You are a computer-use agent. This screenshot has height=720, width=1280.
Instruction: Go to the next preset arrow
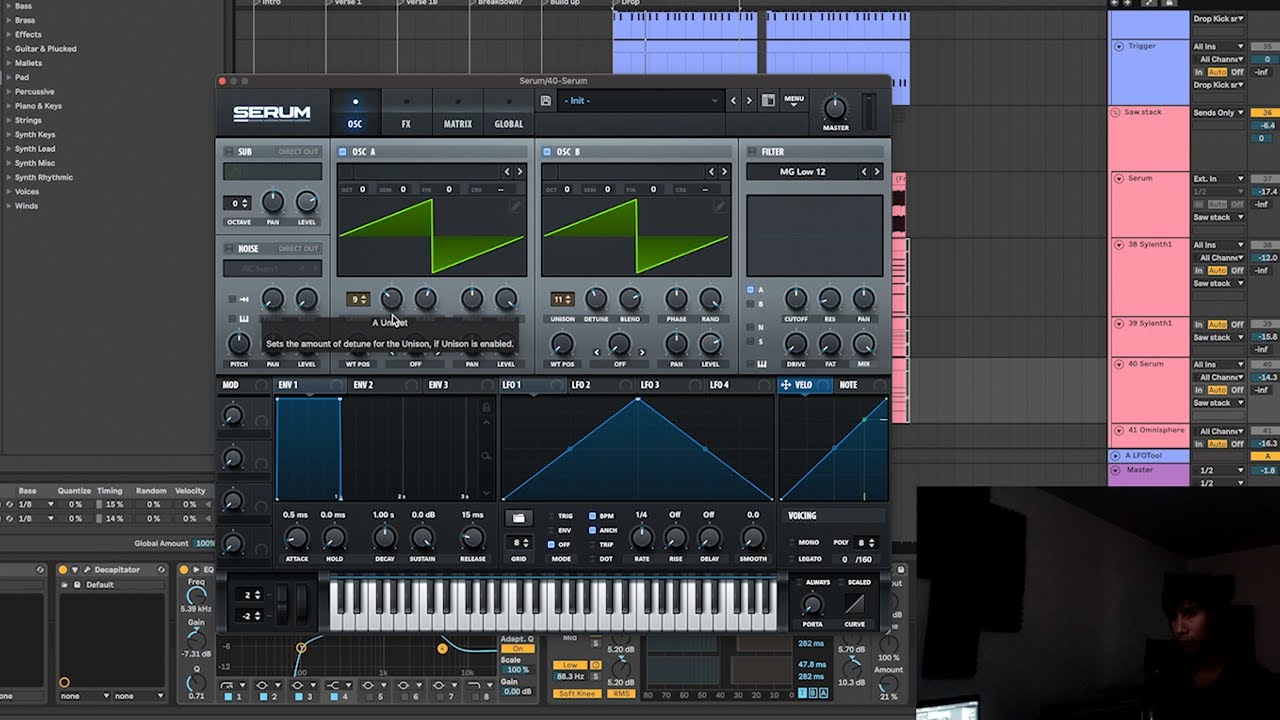point(748,101)
